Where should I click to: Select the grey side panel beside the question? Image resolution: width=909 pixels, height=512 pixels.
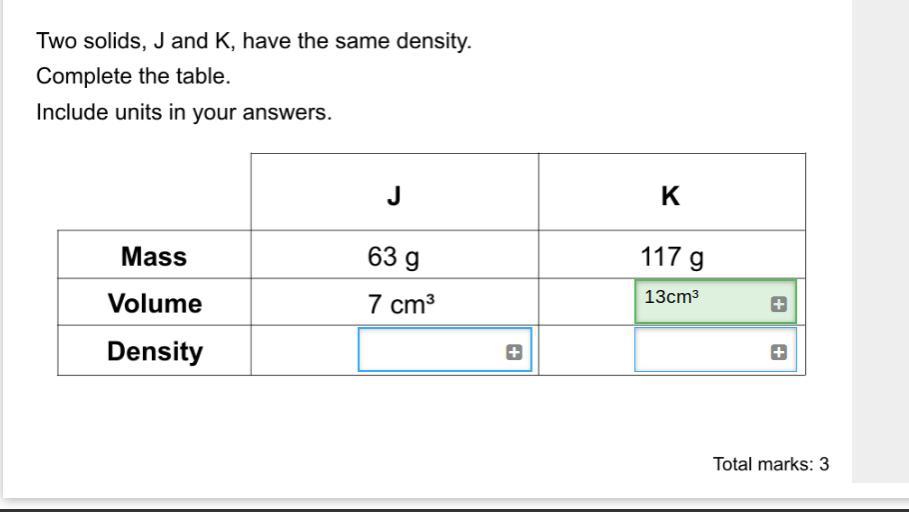(881, 241)
